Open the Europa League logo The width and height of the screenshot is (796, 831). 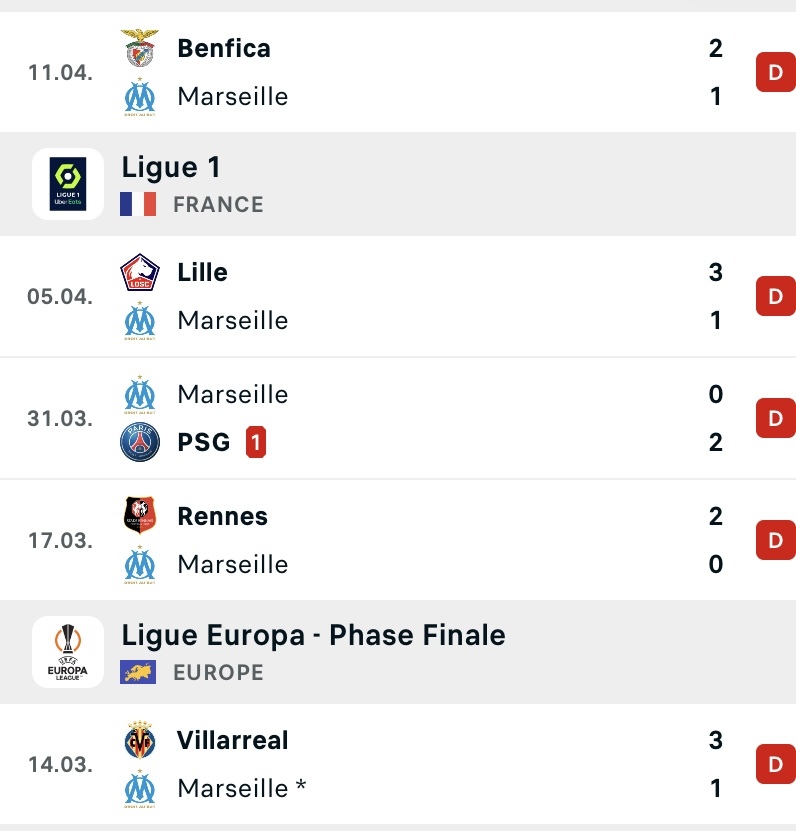(68, 652)
